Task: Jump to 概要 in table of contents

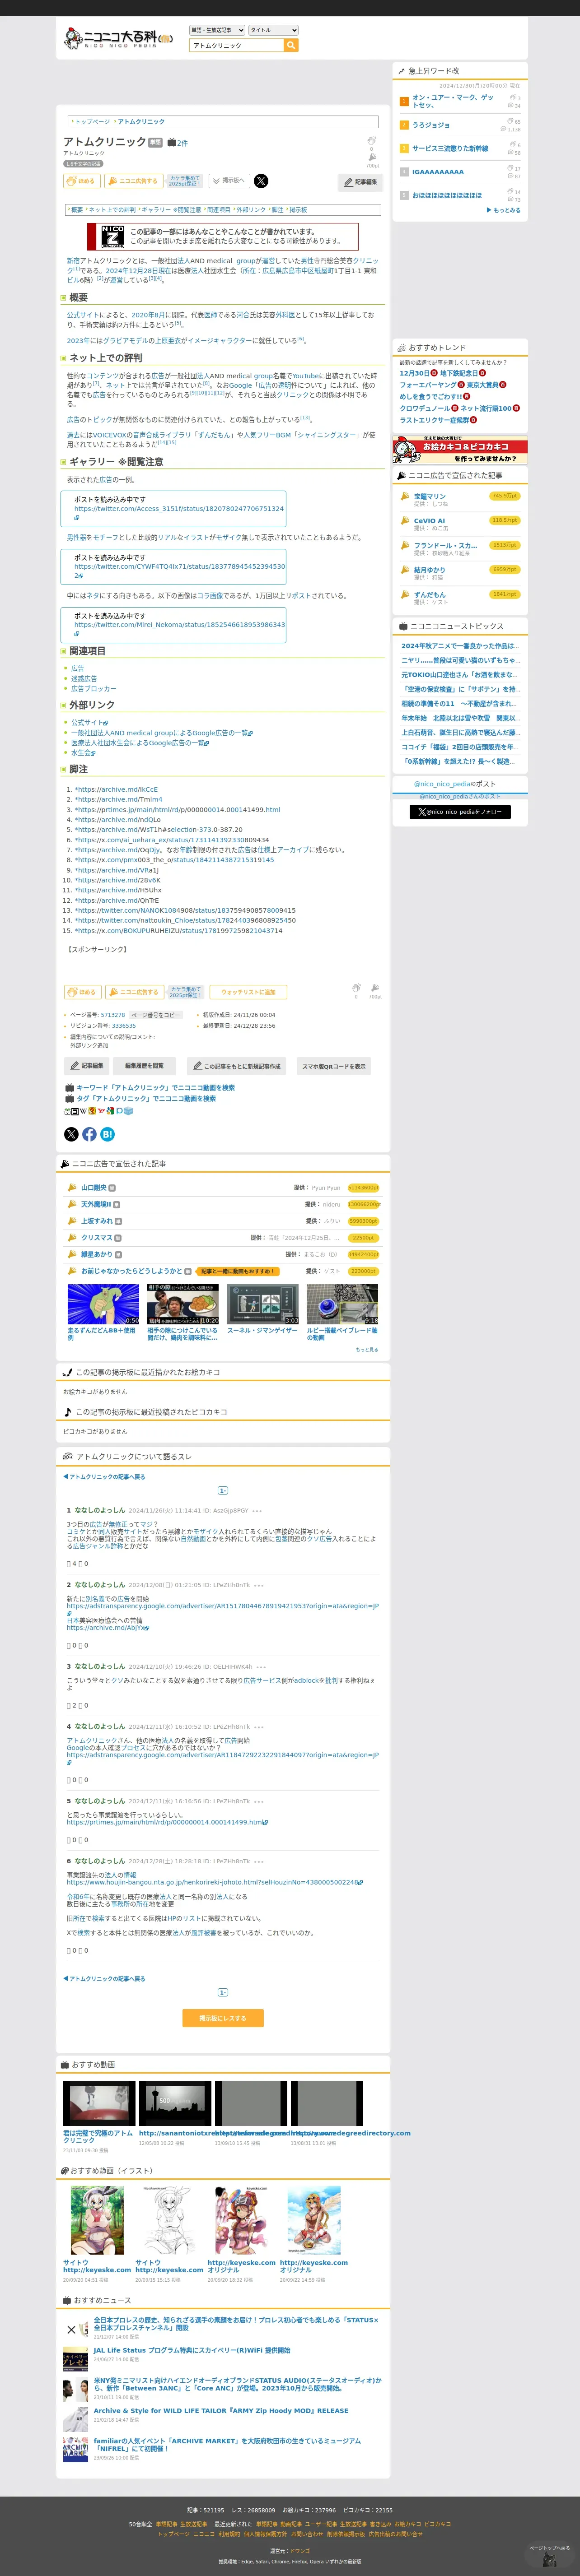Action: (77, 210)
